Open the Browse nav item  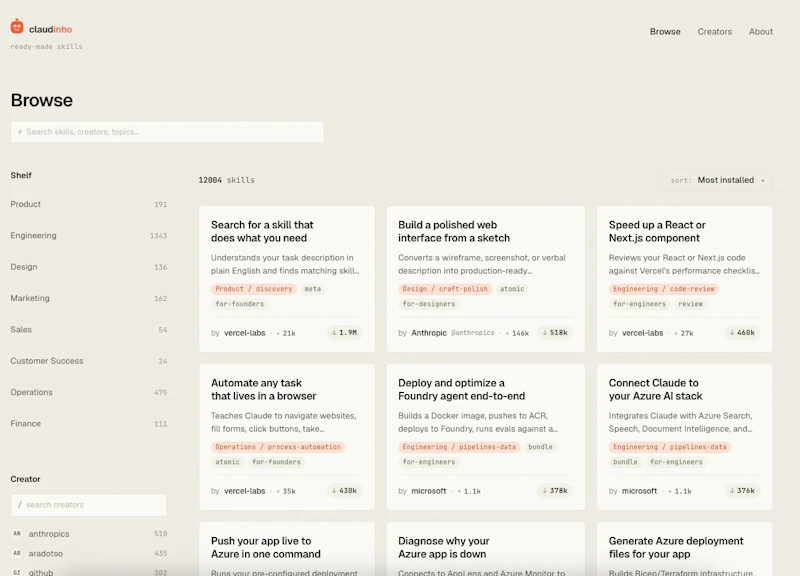(665, 32)
